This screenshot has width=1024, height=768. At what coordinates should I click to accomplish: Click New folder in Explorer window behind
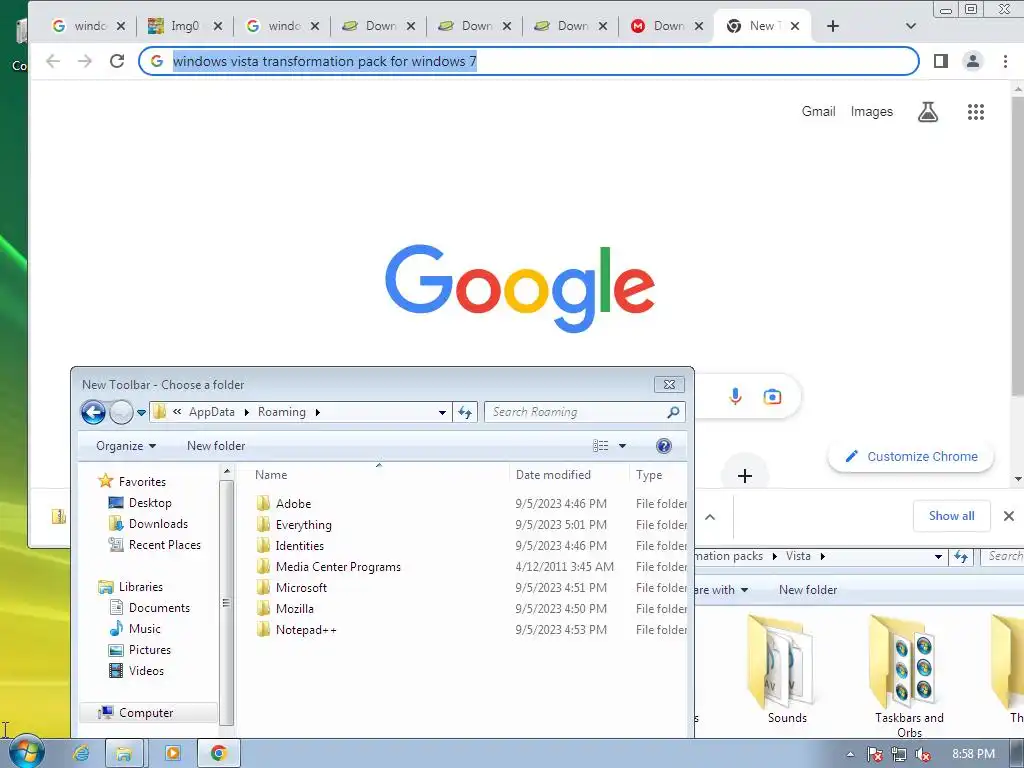pyautogui.click(x=808, y=590)
